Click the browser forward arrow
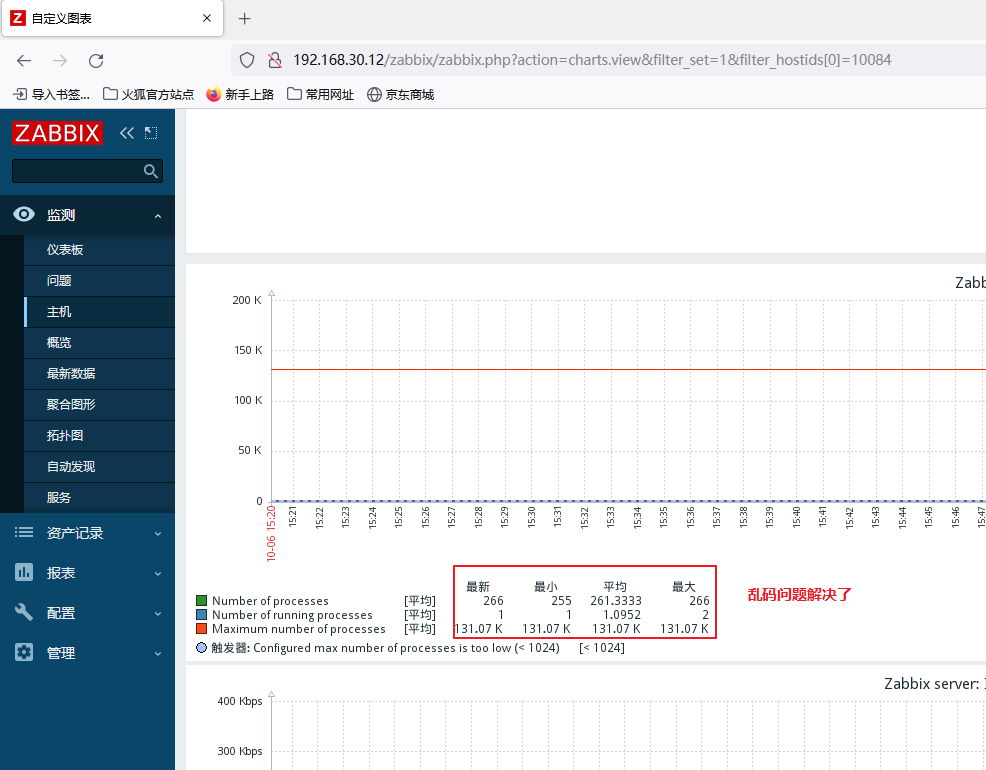Image resolution: width=986 pixels, height=770 pixels. click(x=60, y=60)
